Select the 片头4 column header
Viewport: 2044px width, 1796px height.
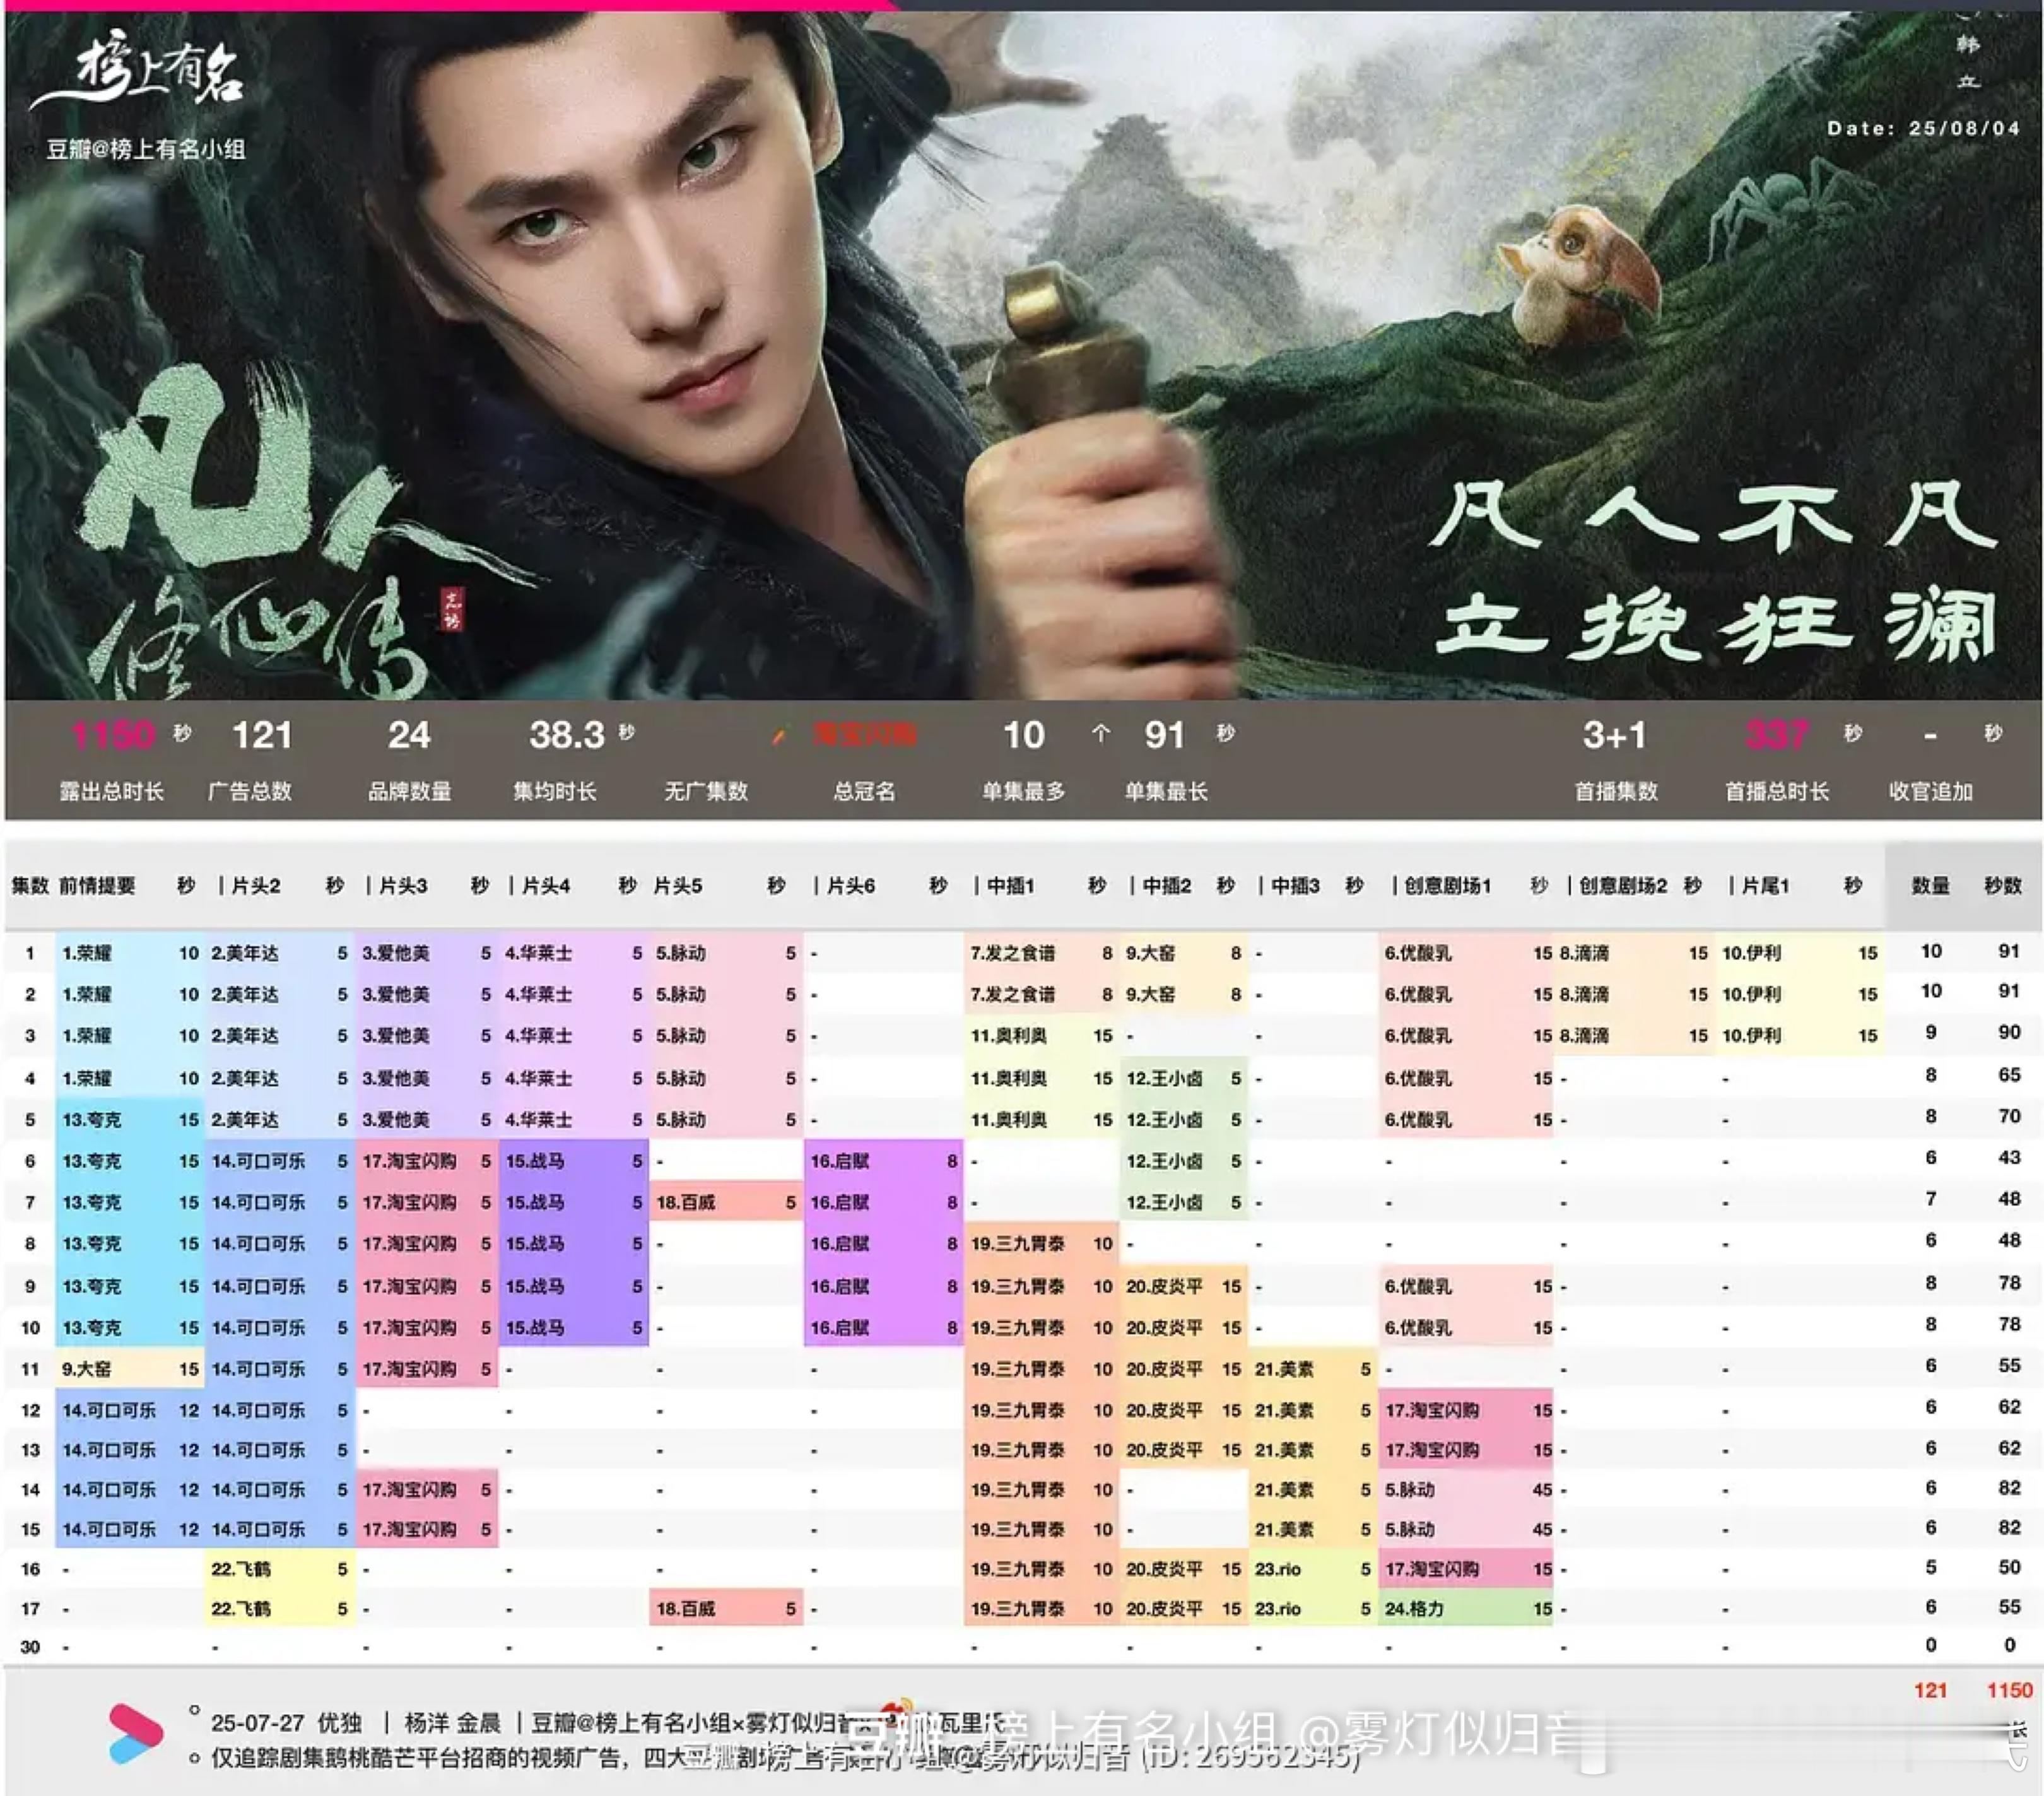coord(546,885)
